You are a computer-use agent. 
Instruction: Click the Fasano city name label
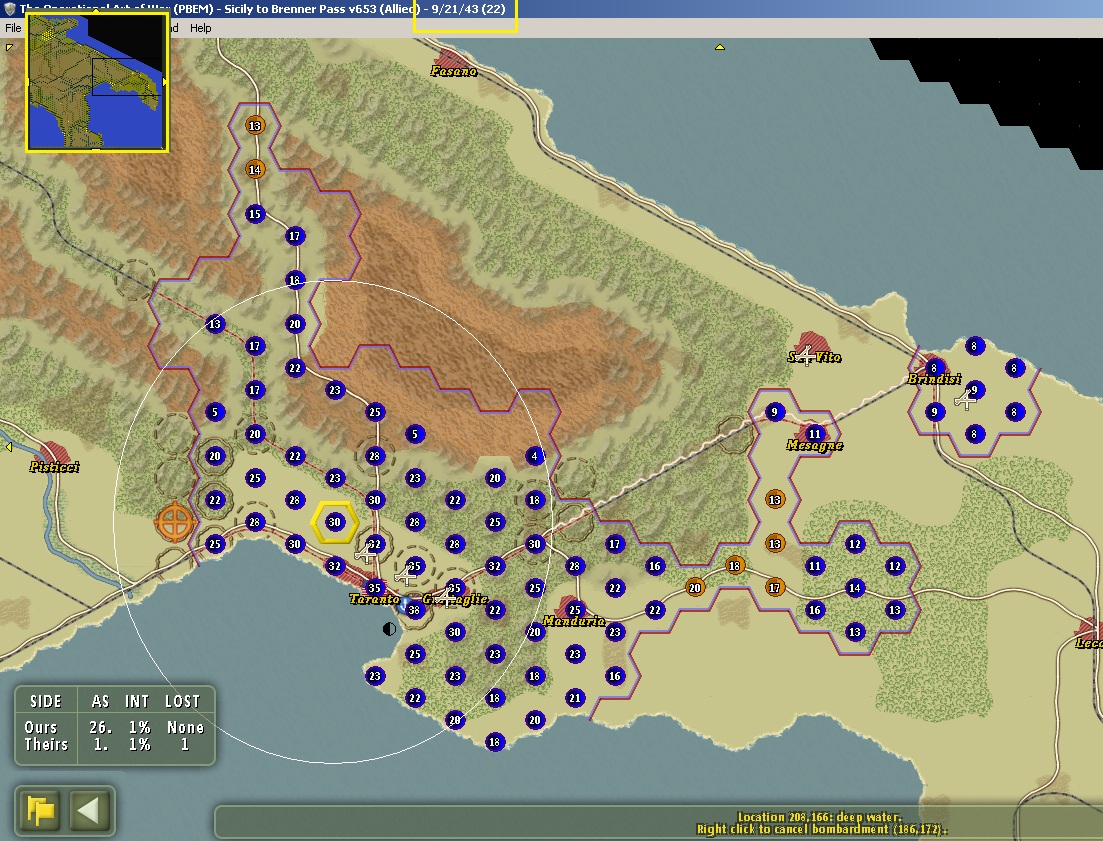click(x=454, y=71)
